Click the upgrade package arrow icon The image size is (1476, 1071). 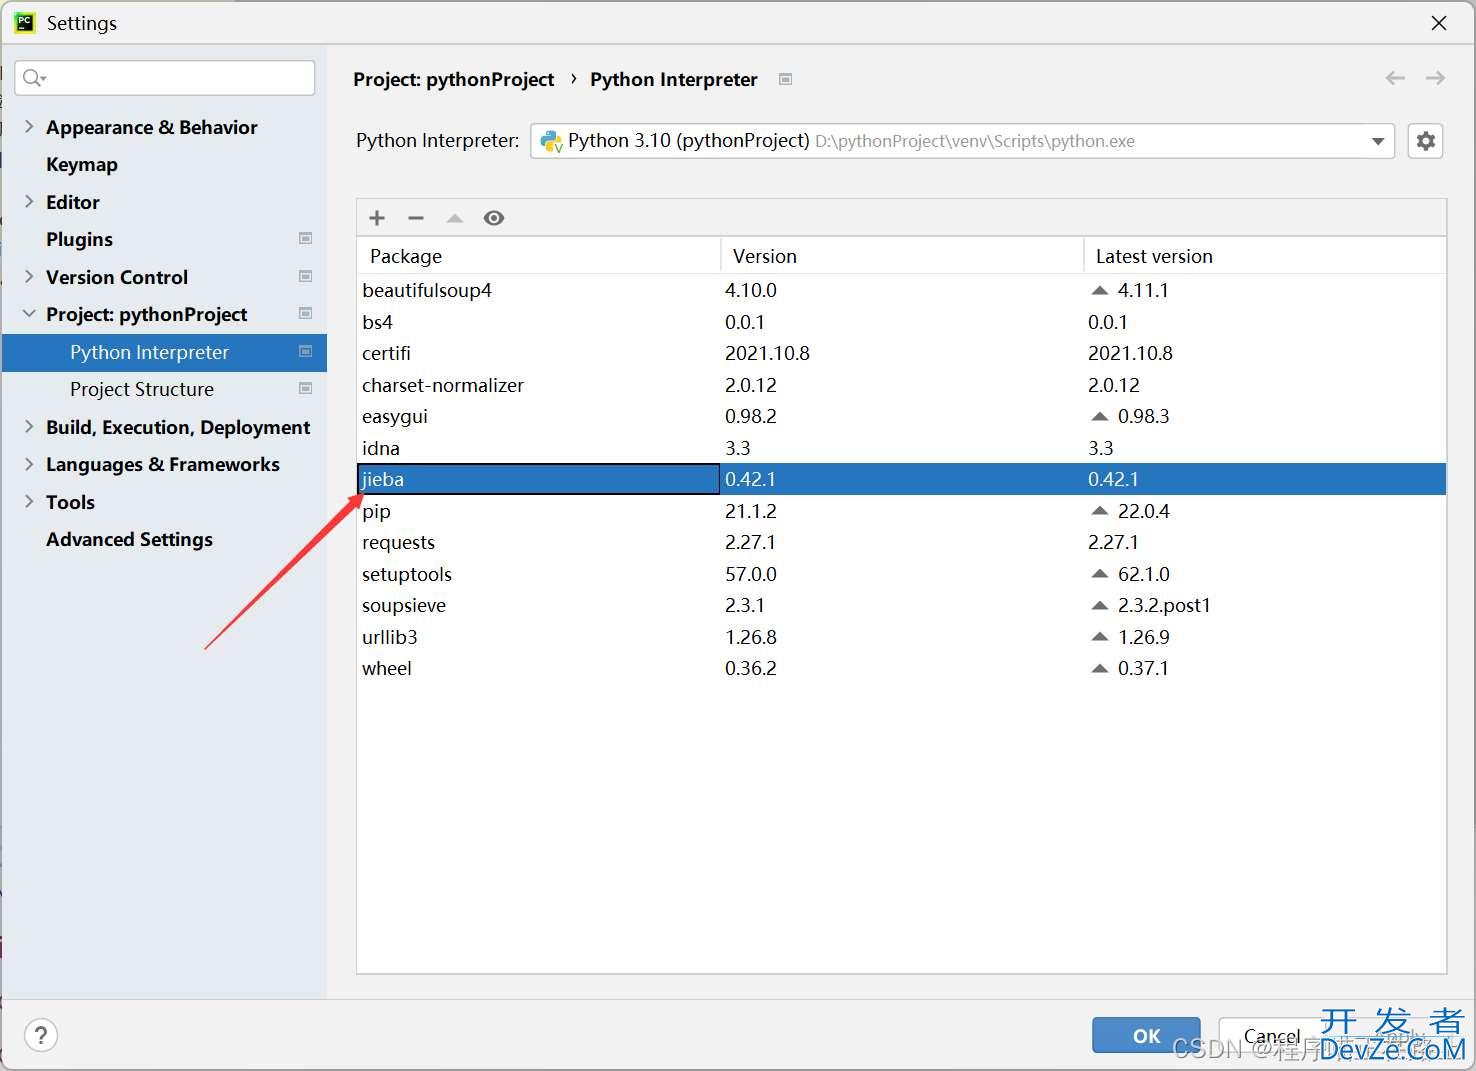pos(455,218)
